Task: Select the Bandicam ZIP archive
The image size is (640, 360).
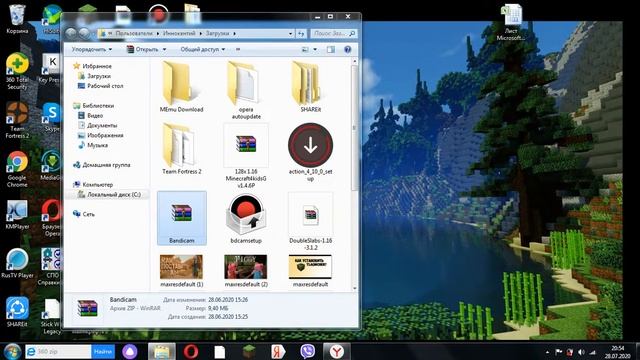Action: 182,218
